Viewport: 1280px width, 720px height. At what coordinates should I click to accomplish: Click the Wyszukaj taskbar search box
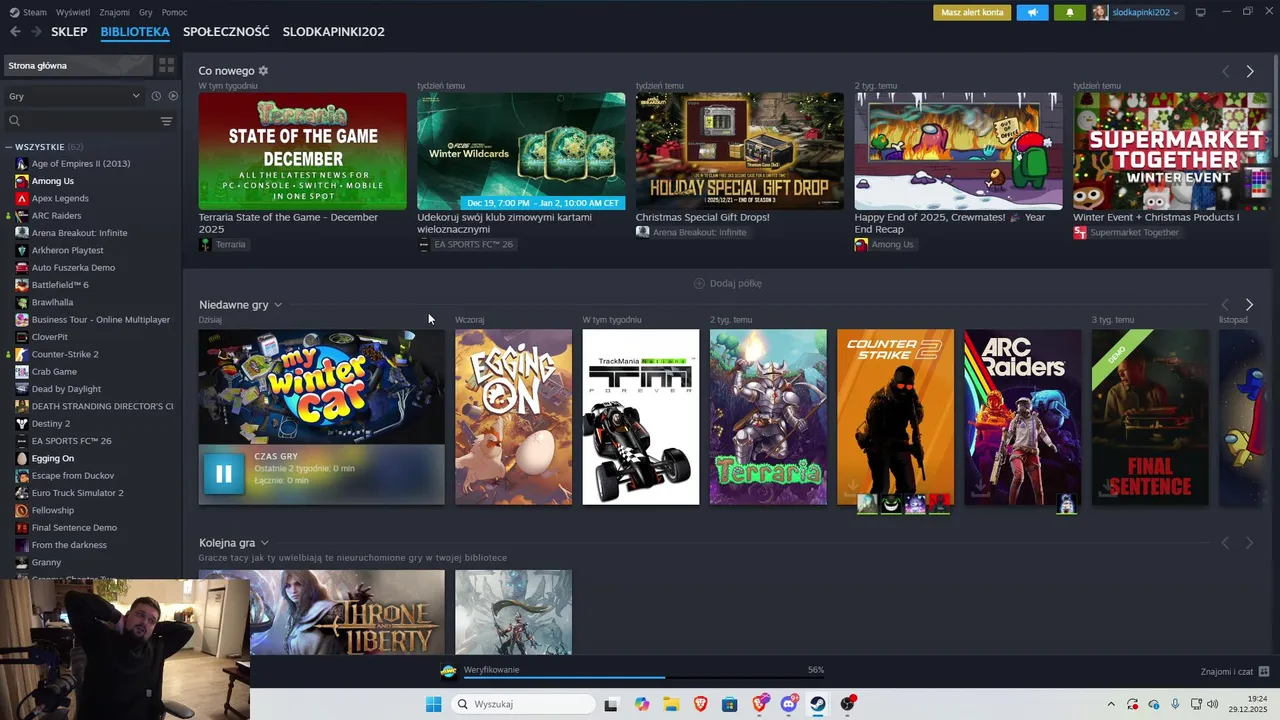(521, 704)
